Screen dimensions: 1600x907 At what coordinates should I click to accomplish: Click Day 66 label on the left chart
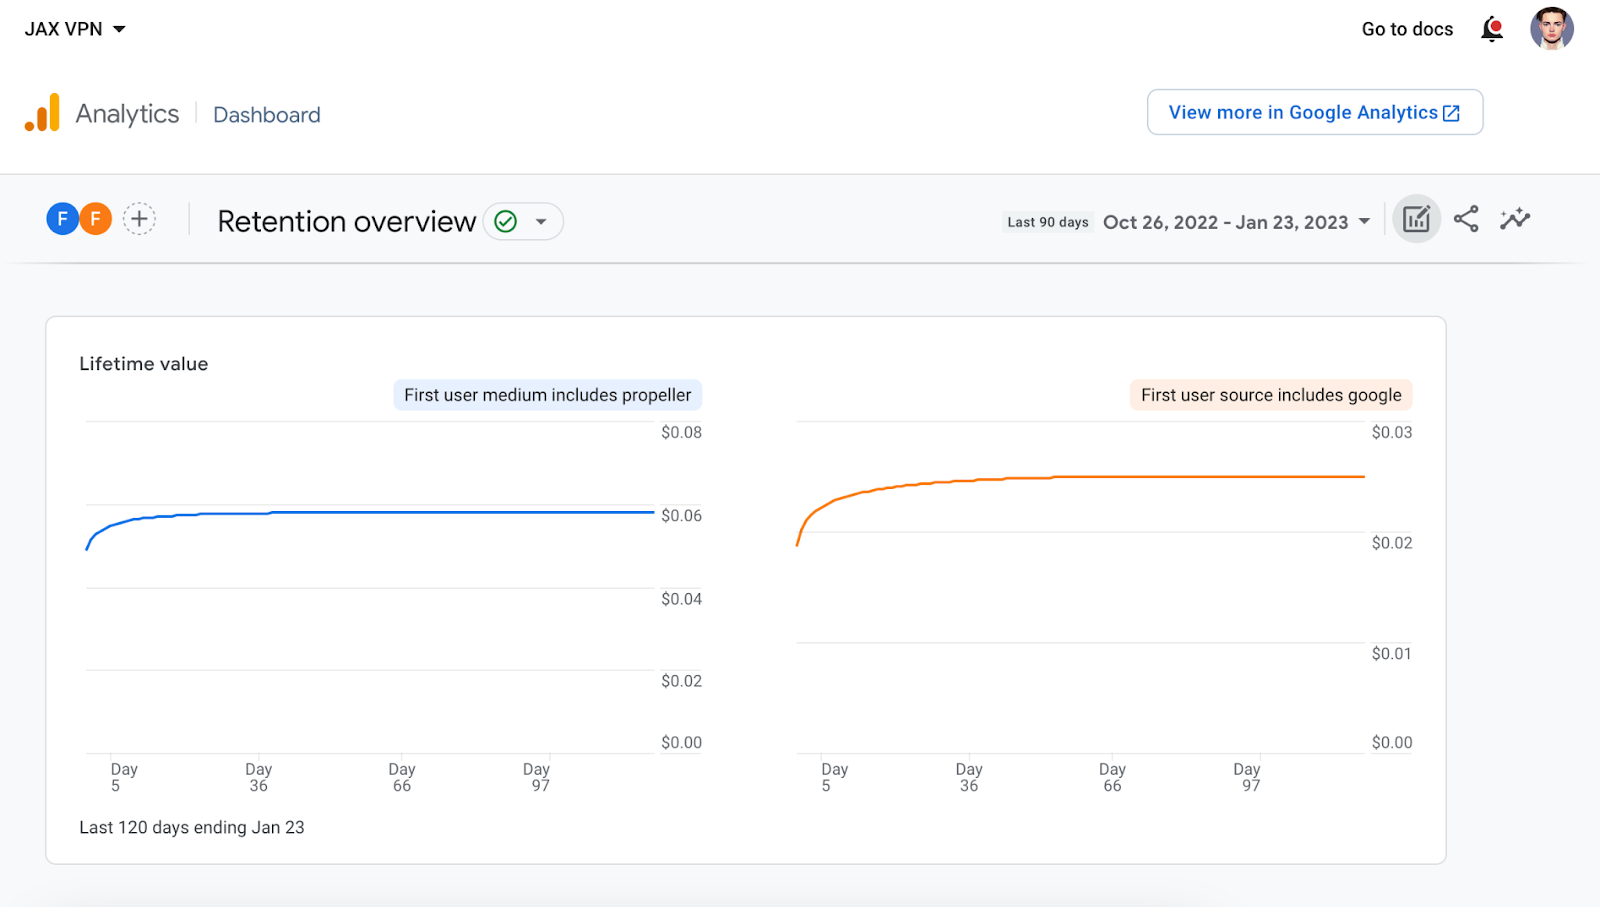pos(402,777)
